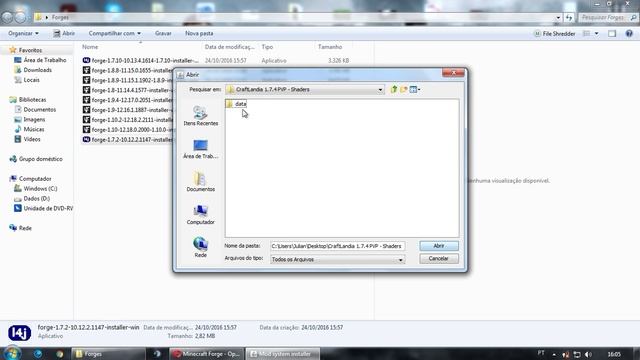Screen dimensions: 640x360
Task: Open Dados (D:) drive
Action: click(32, 198)
